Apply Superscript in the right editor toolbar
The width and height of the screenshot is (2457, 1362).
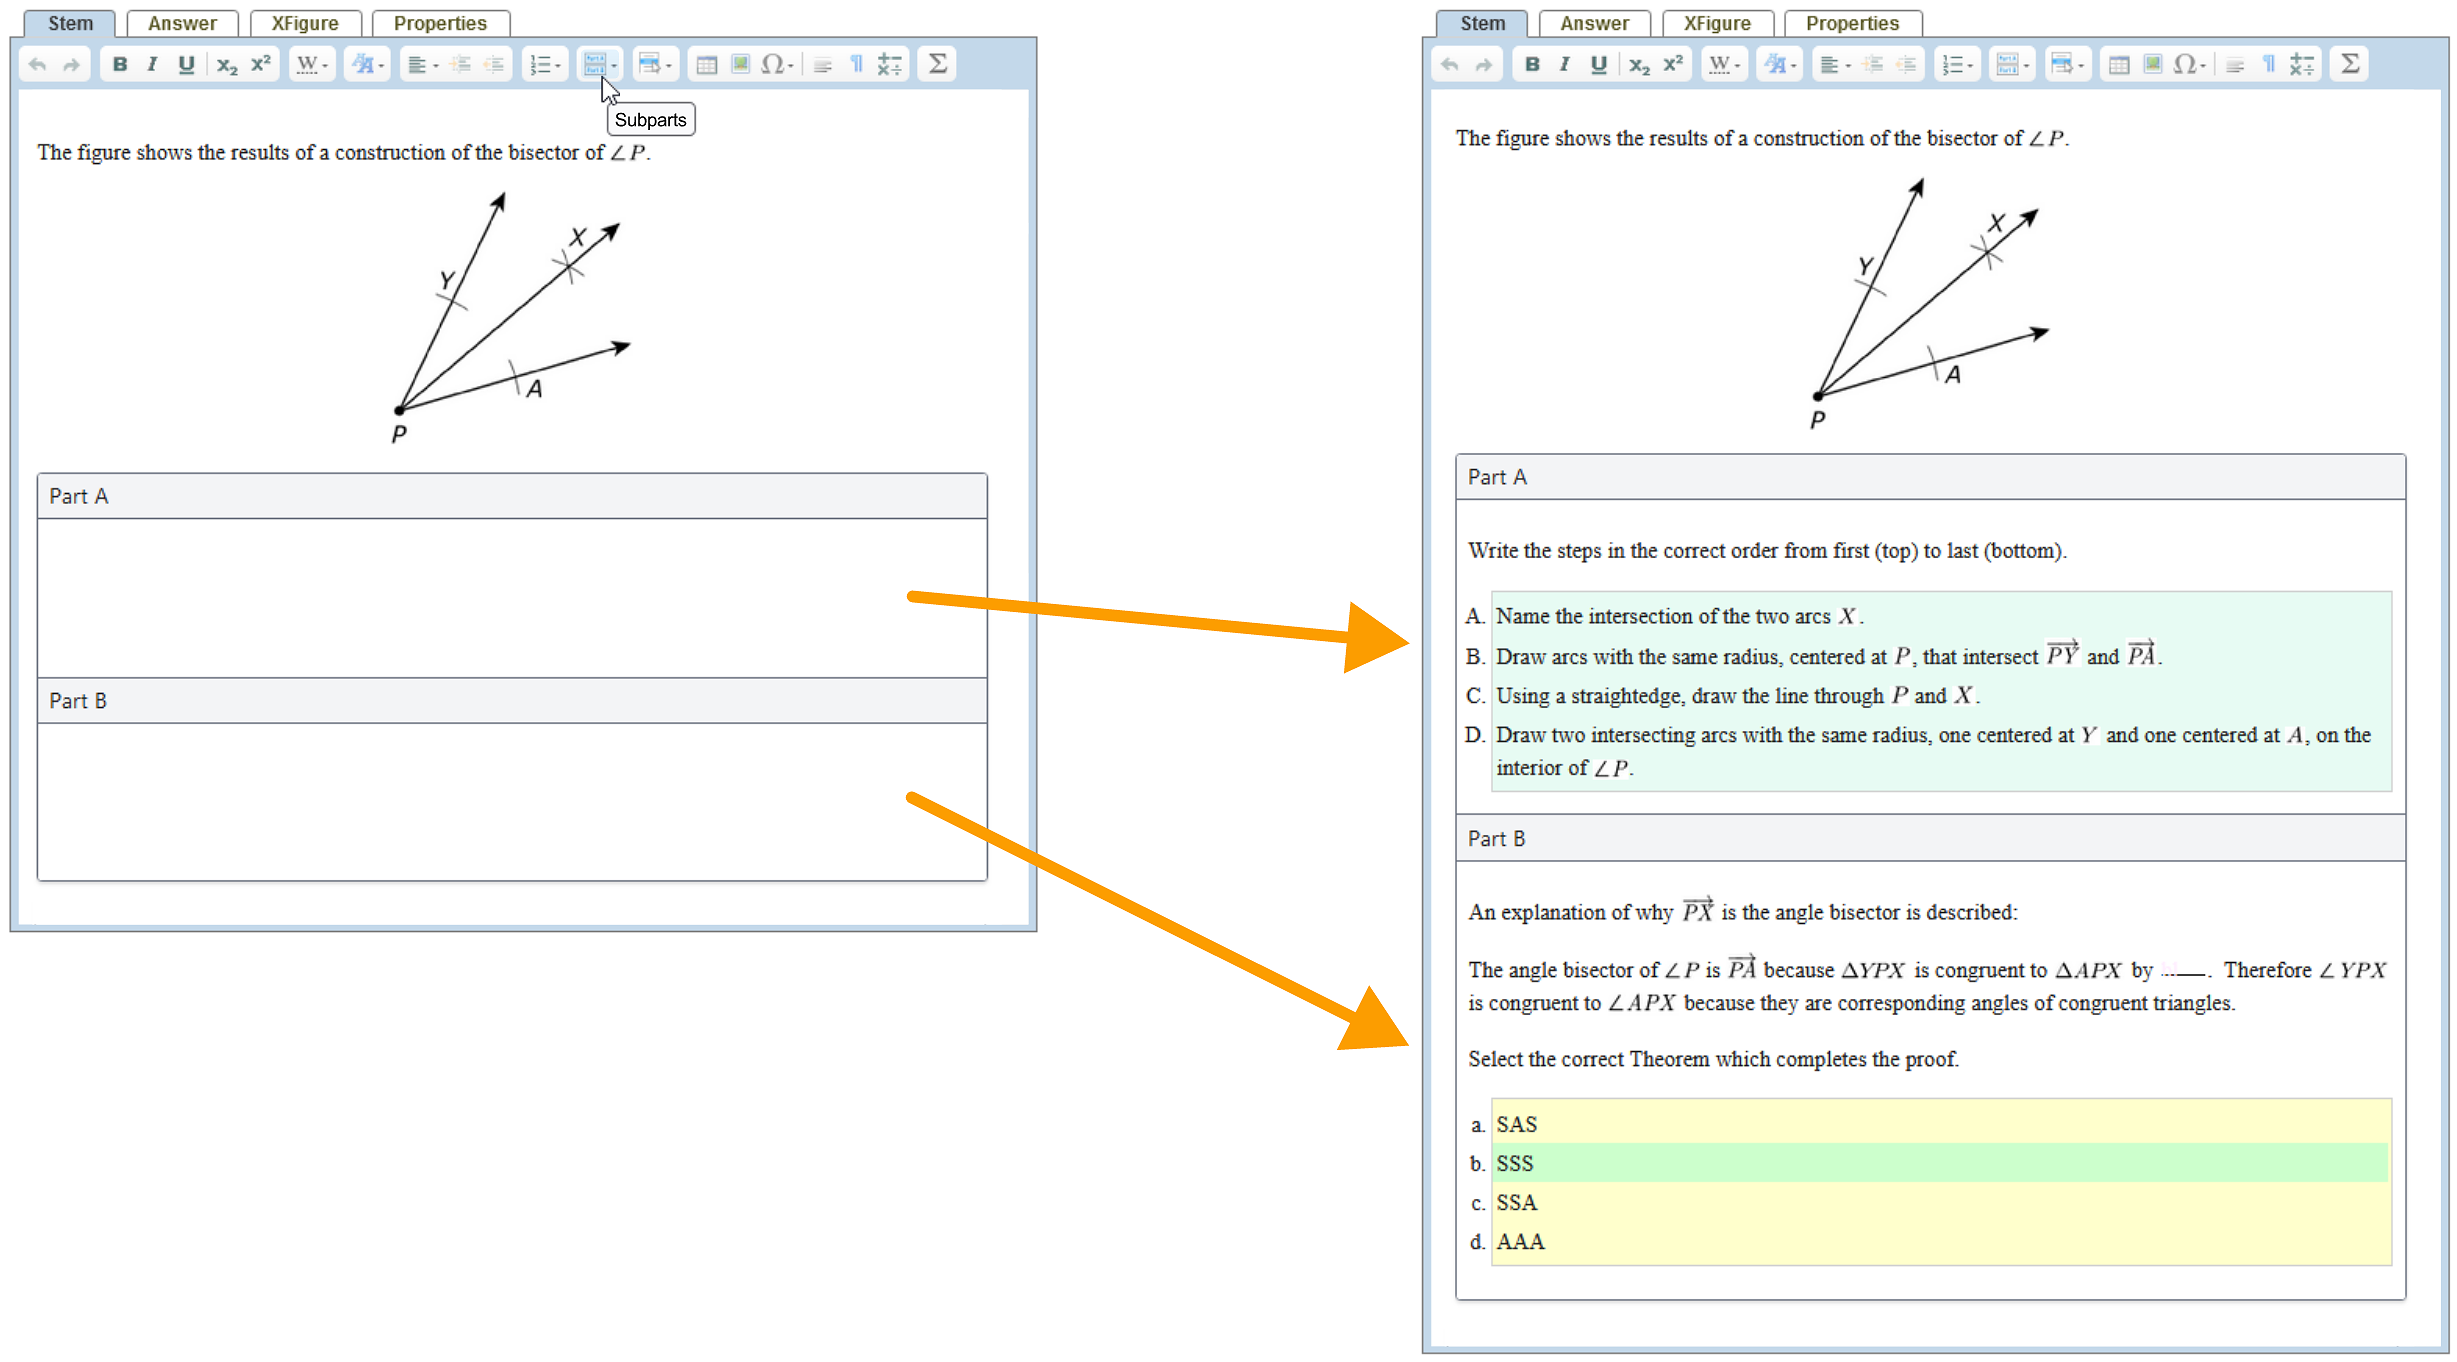coord(1673,65)
